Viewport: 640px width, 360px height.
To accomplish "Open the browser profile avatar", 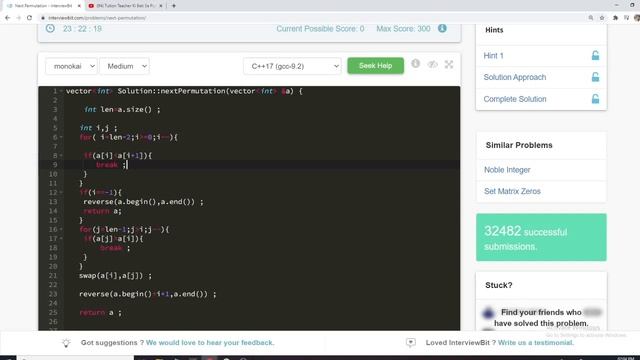I will coord(637,18).
